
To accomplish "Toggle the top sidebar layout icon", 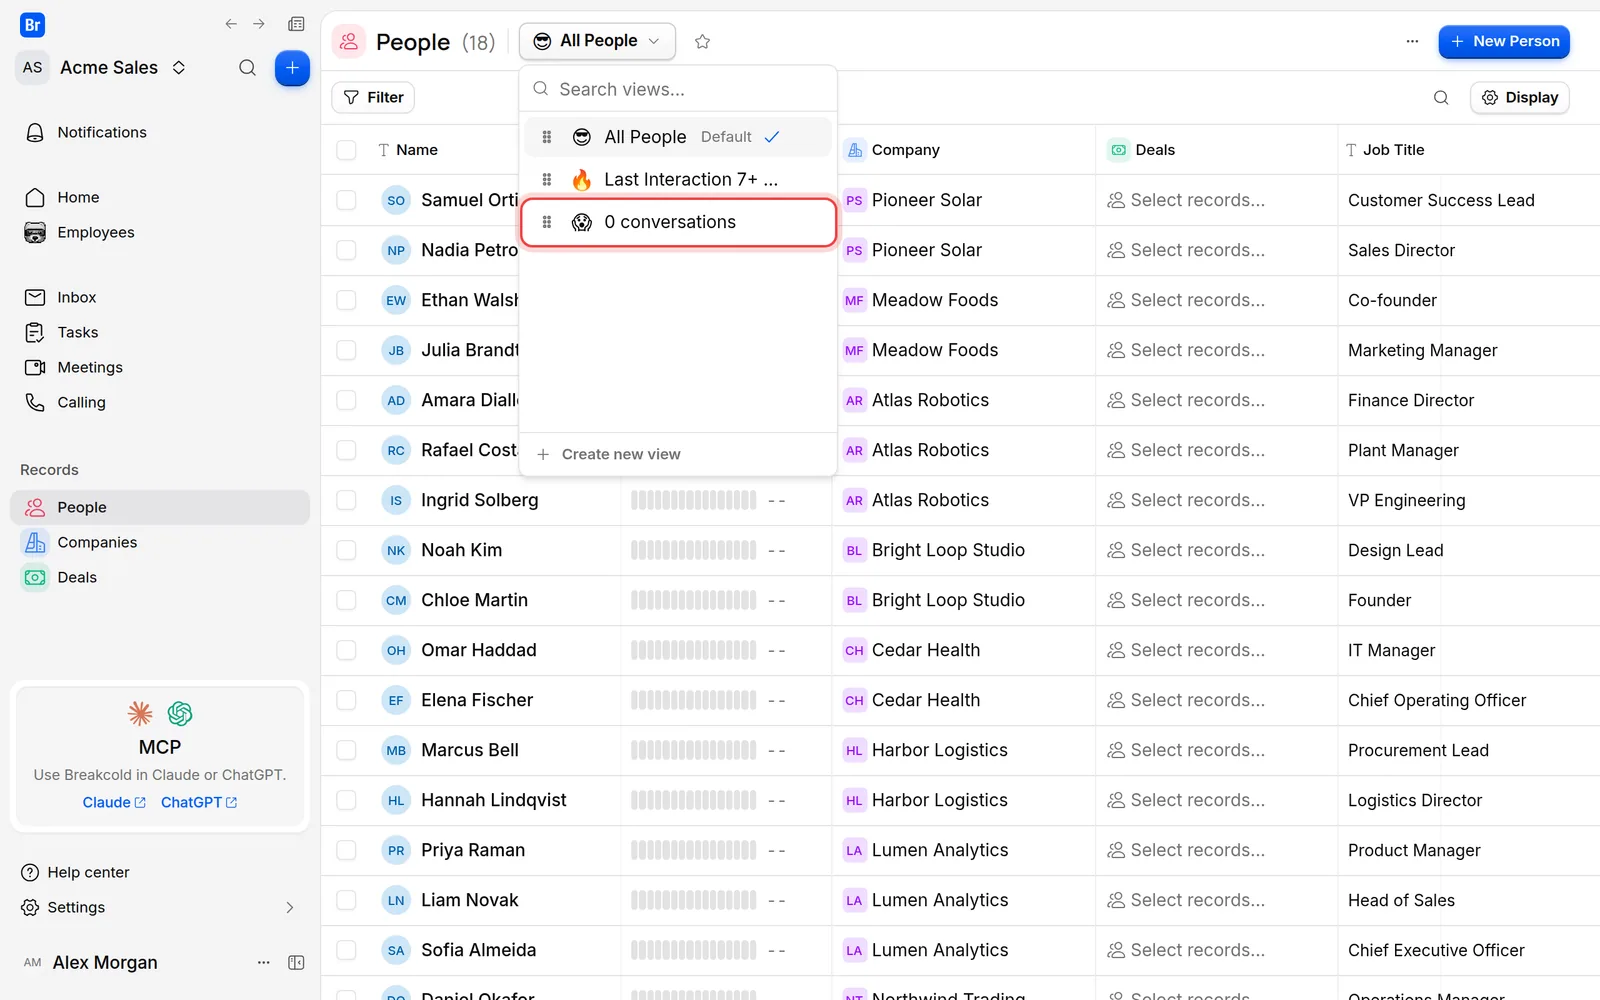I will 296,24.
